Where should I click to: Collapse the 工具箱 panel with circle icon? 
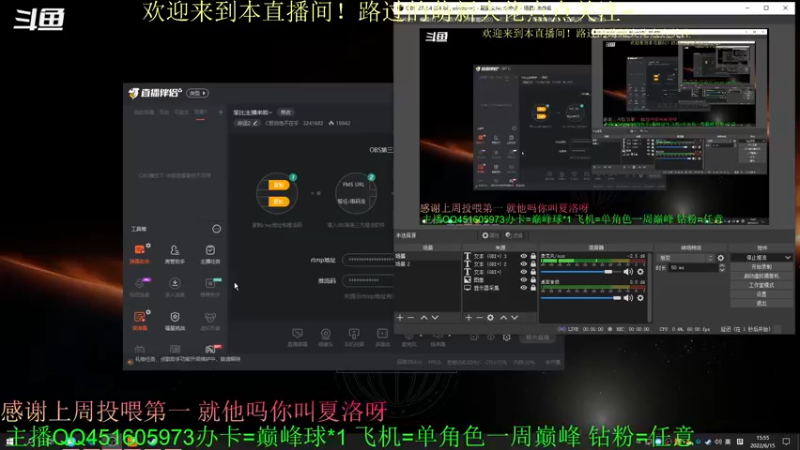tap(216, 229)
